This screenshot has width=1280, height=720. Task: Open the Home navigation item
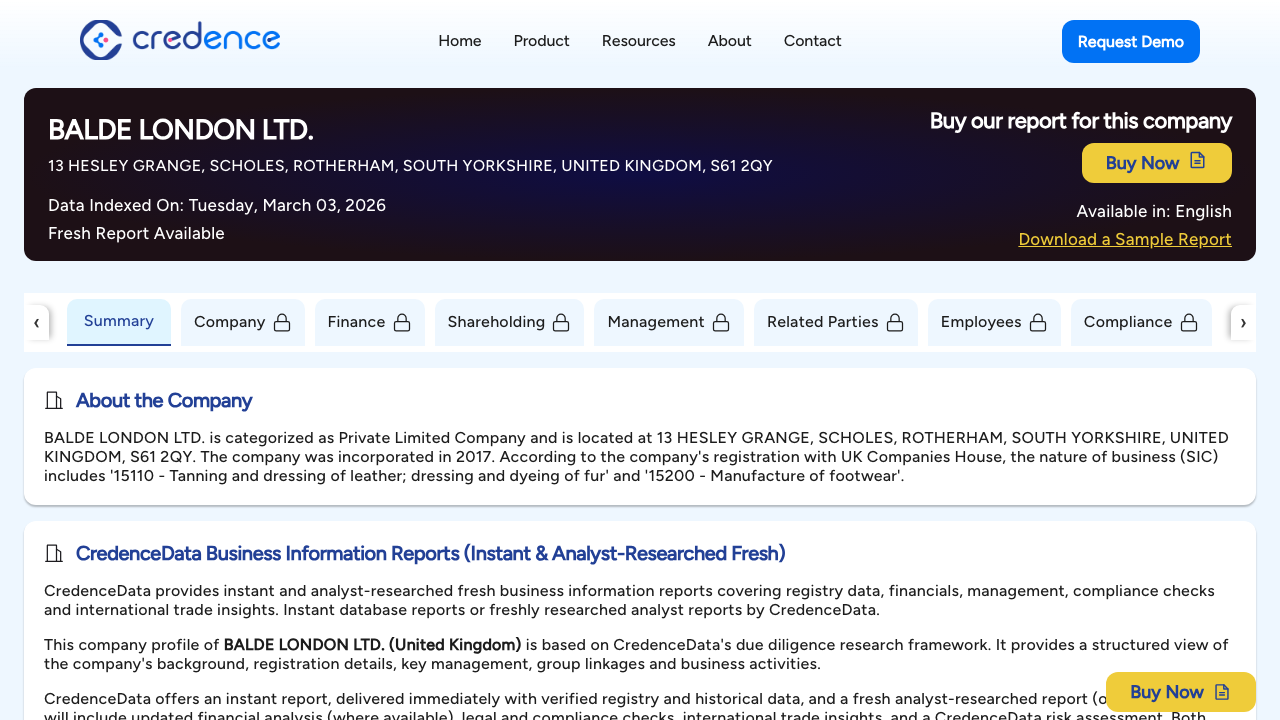tap(460, 41)
